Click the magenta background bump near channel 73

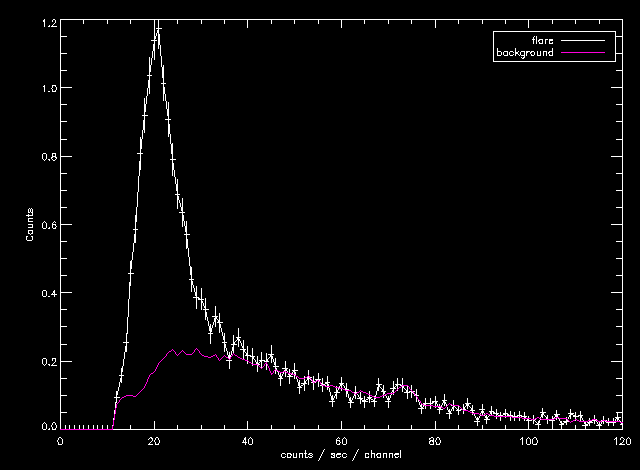(x=404, y=386)
